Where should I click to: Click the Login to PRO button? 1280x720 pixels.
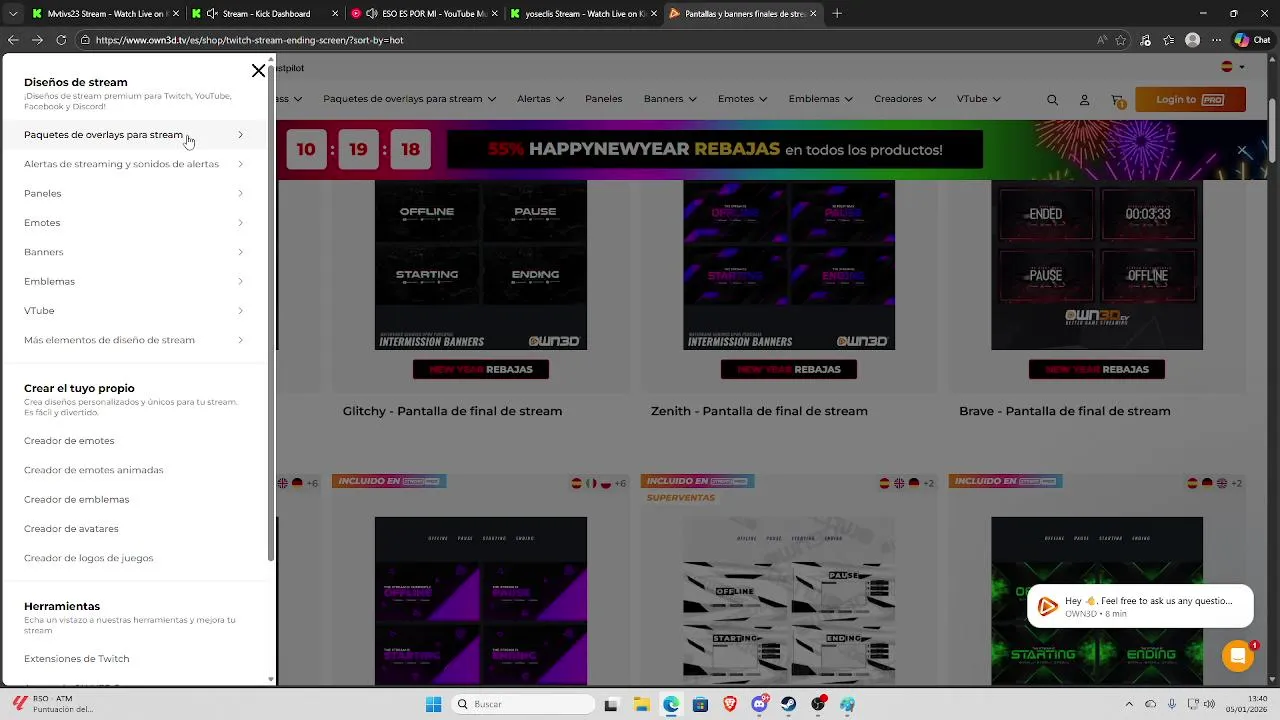point(1190,100)
